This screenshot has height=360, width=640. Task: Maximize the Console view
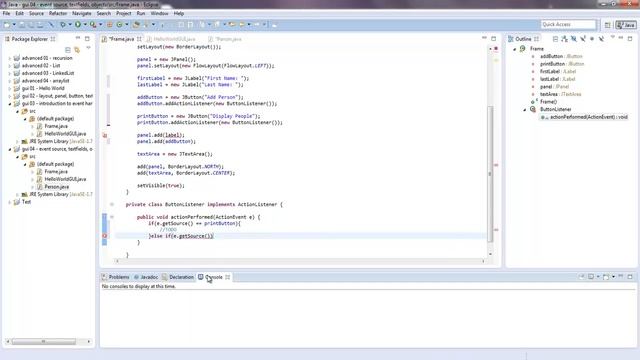(x=630, y=277)
